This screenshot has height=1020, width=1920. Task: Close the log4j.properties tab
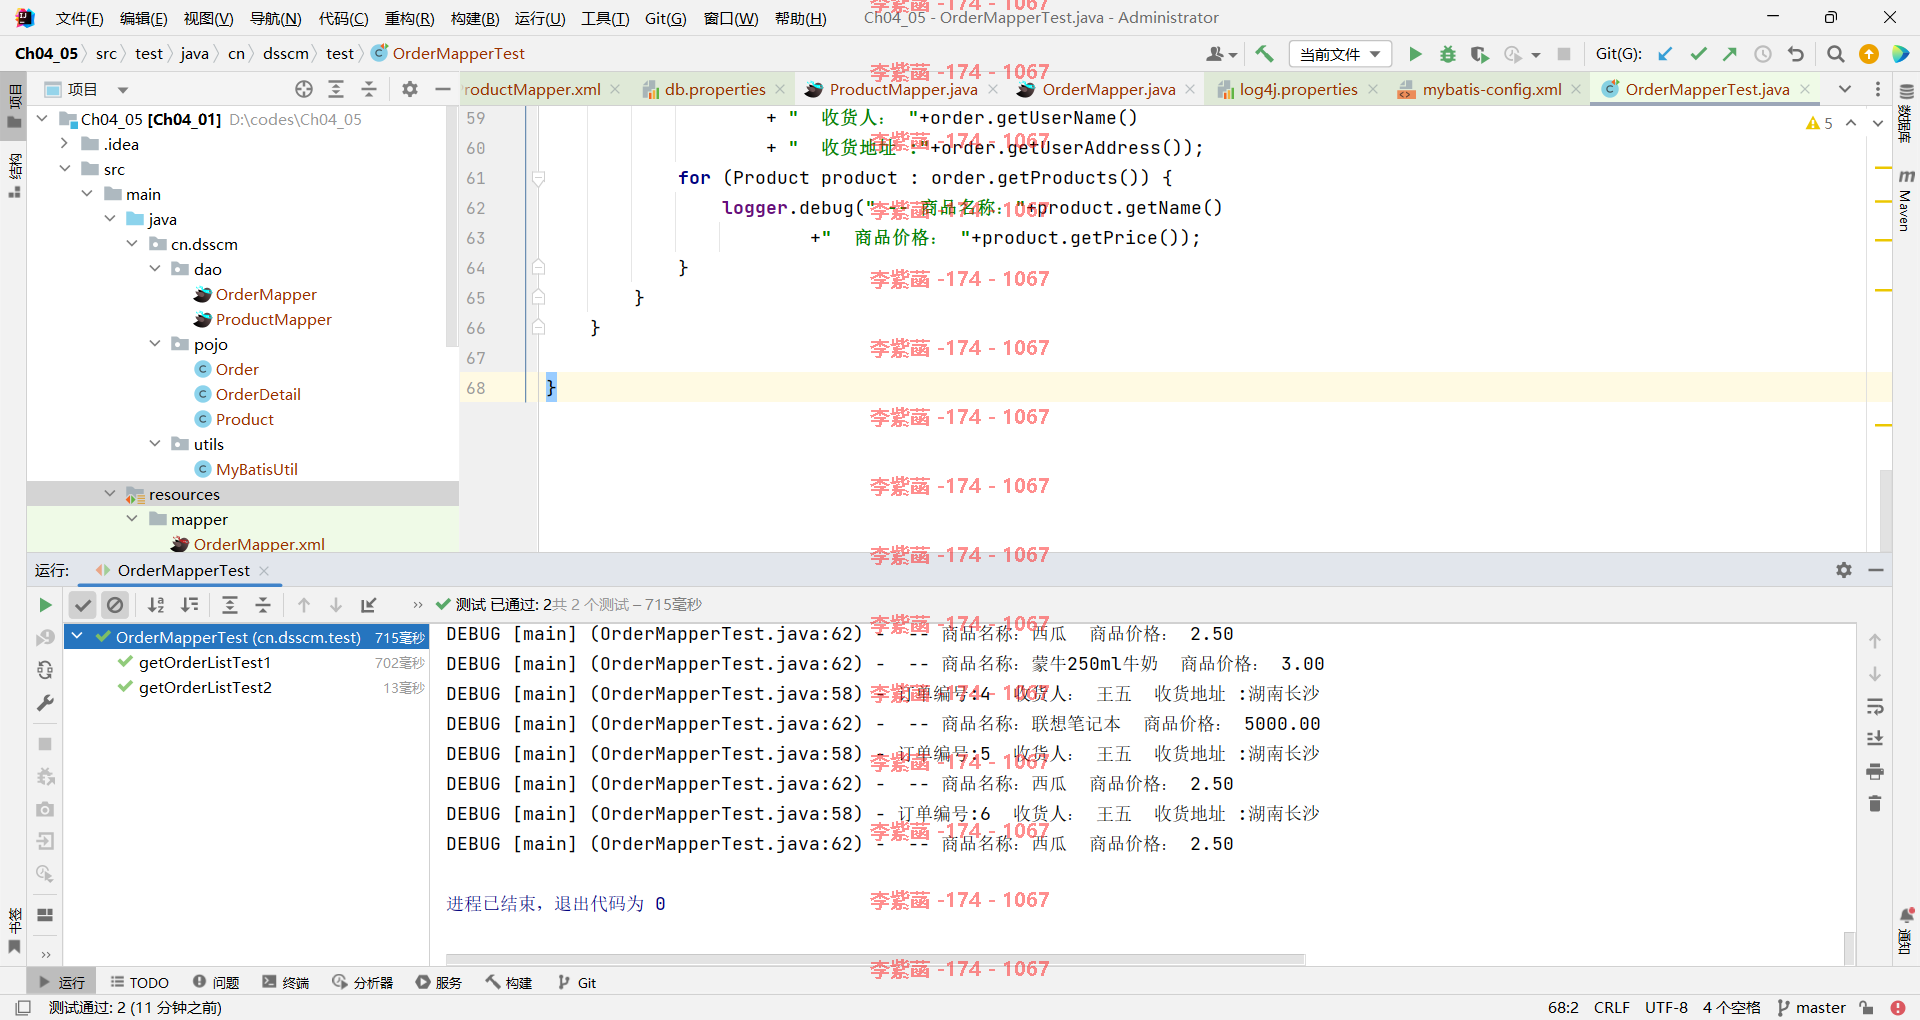(1374, 89)
